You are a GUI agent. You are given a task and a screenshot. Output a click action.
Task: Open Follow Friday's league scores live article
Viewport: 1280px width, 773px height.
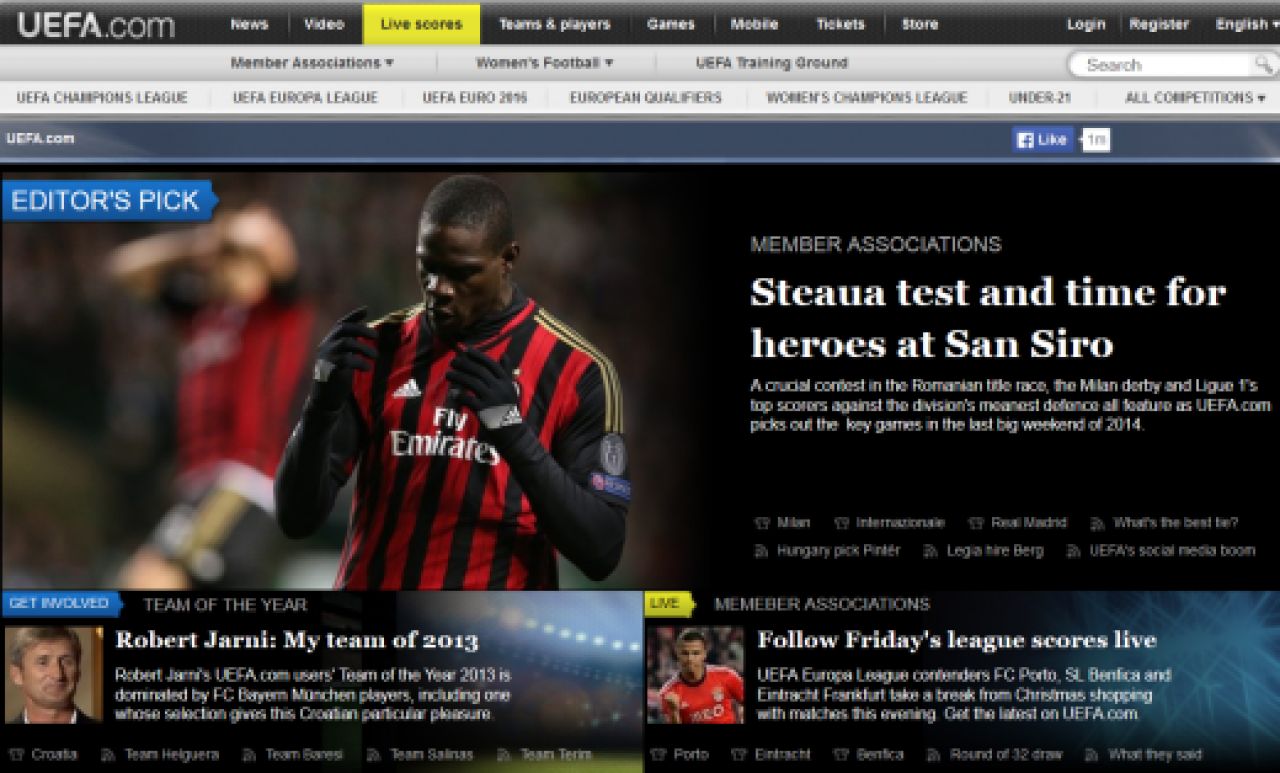tap(957, 640)
